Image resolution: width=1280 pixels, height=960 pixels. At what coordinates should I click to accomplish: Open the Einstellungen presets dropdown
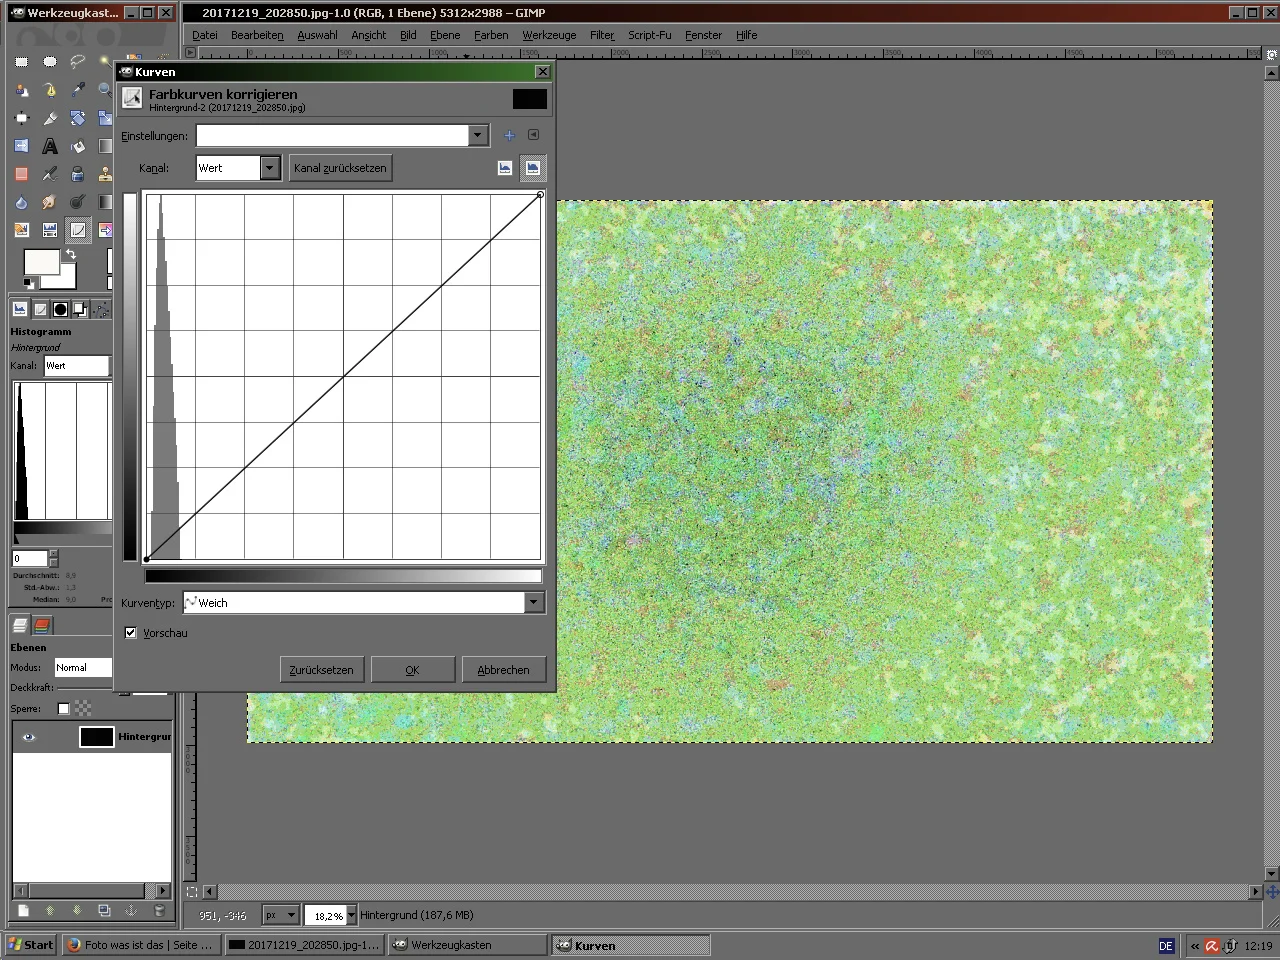478,135
